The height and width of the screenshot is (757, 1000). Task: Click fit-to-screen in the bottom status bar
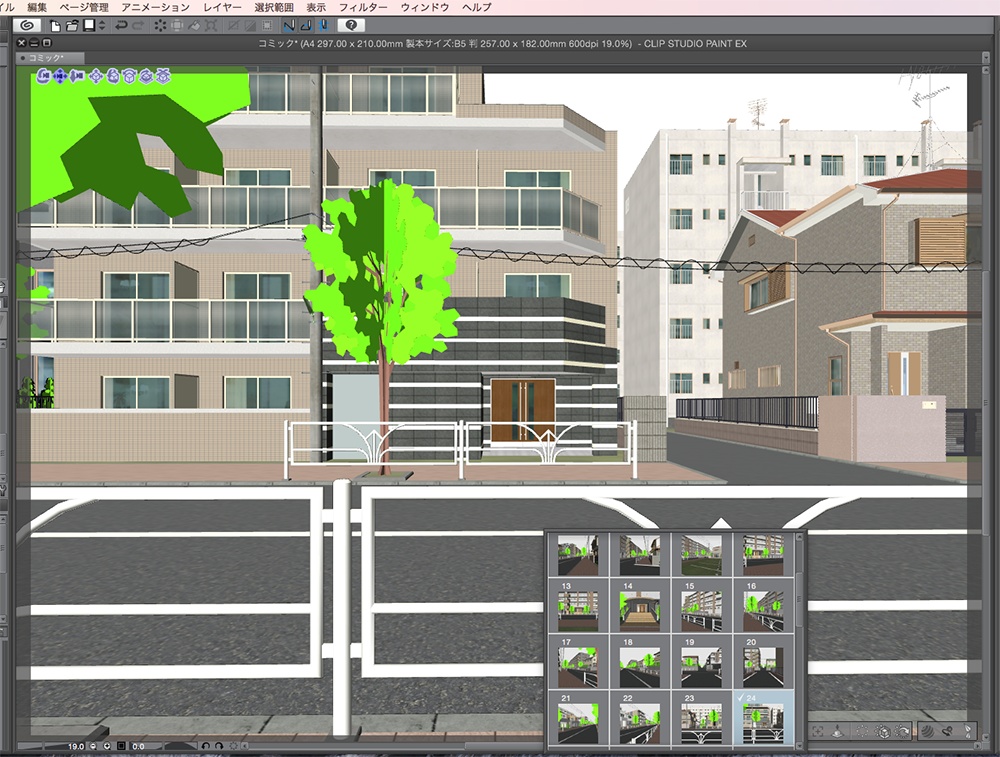[x=120, y=745]
